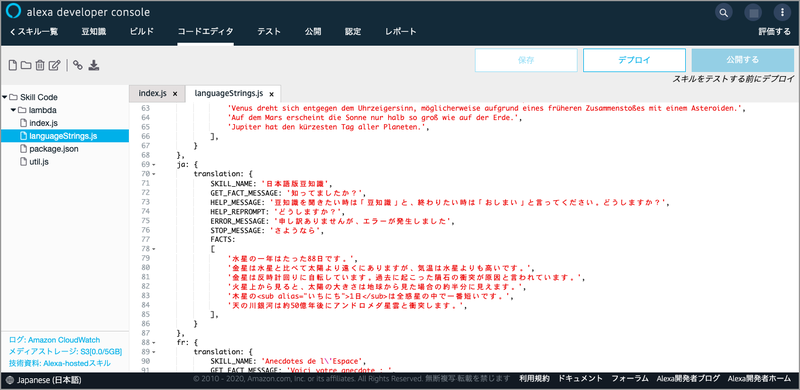Open Alexa開発者ブログ footer link
Screen dimensions: 800x390
pos(688,378)
